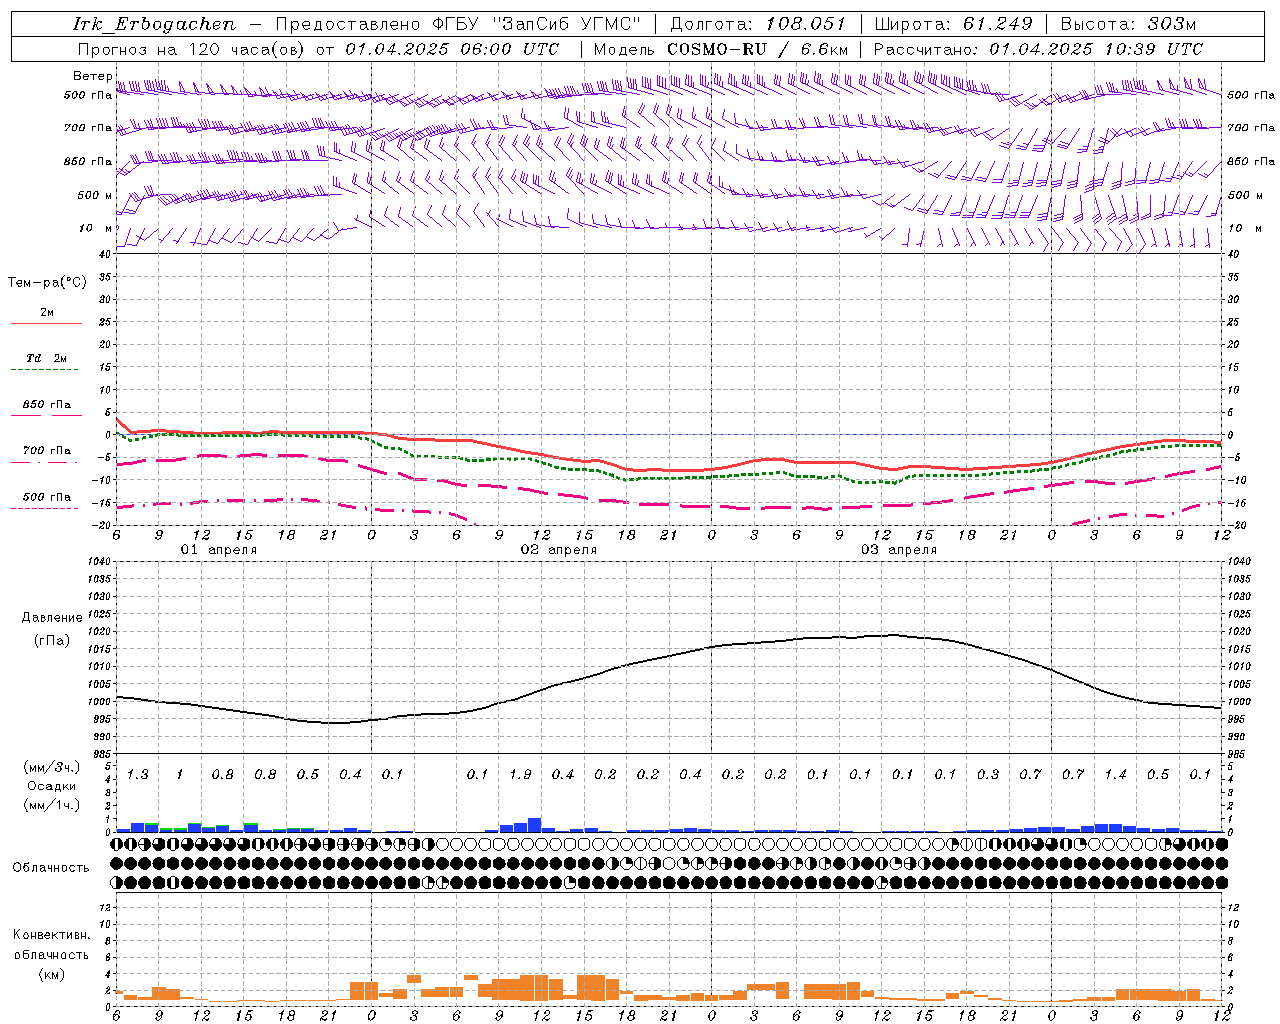Viewport: 1280px width, 1024px height.
Task: Click the 500 гПа label in temperature legend
Action: pos(47,497)
